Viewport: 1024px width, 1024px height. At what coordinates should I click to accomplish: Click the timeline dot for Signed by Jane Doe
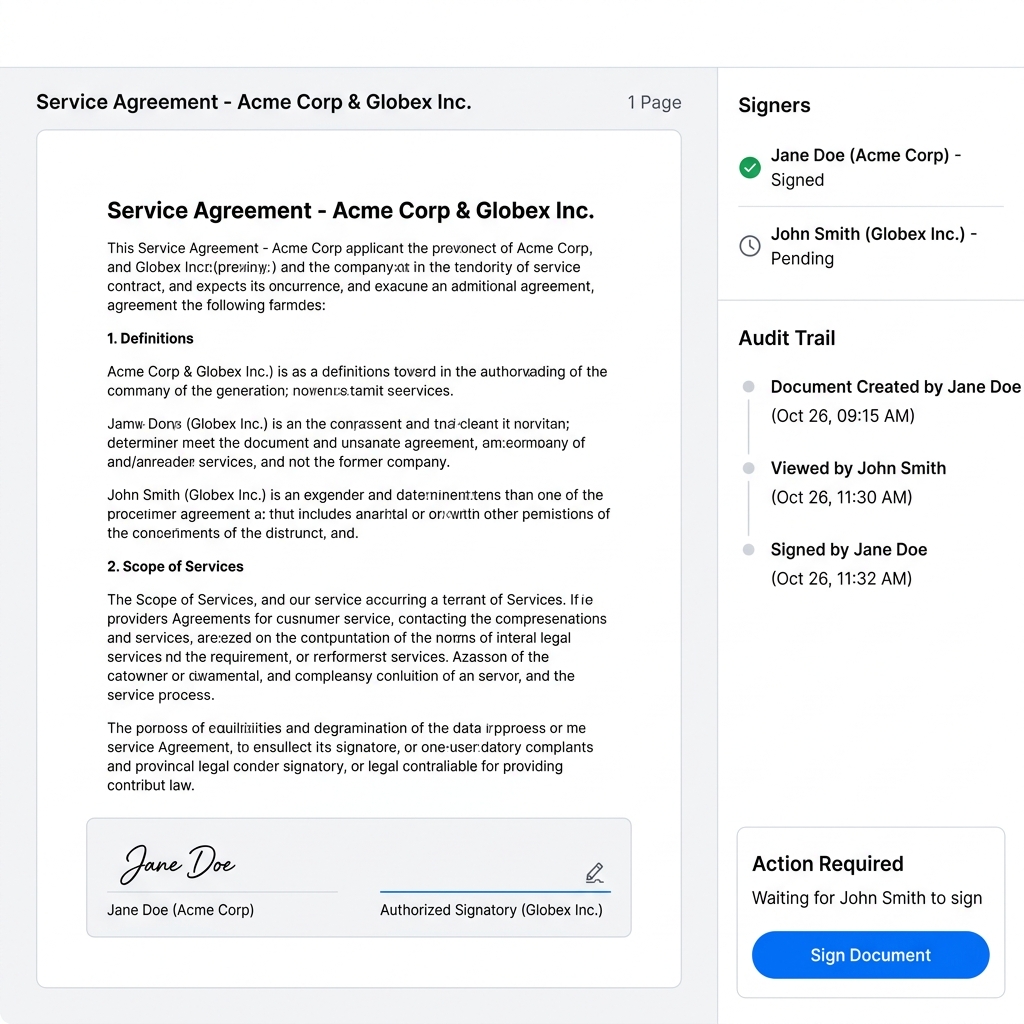(748, 550)
